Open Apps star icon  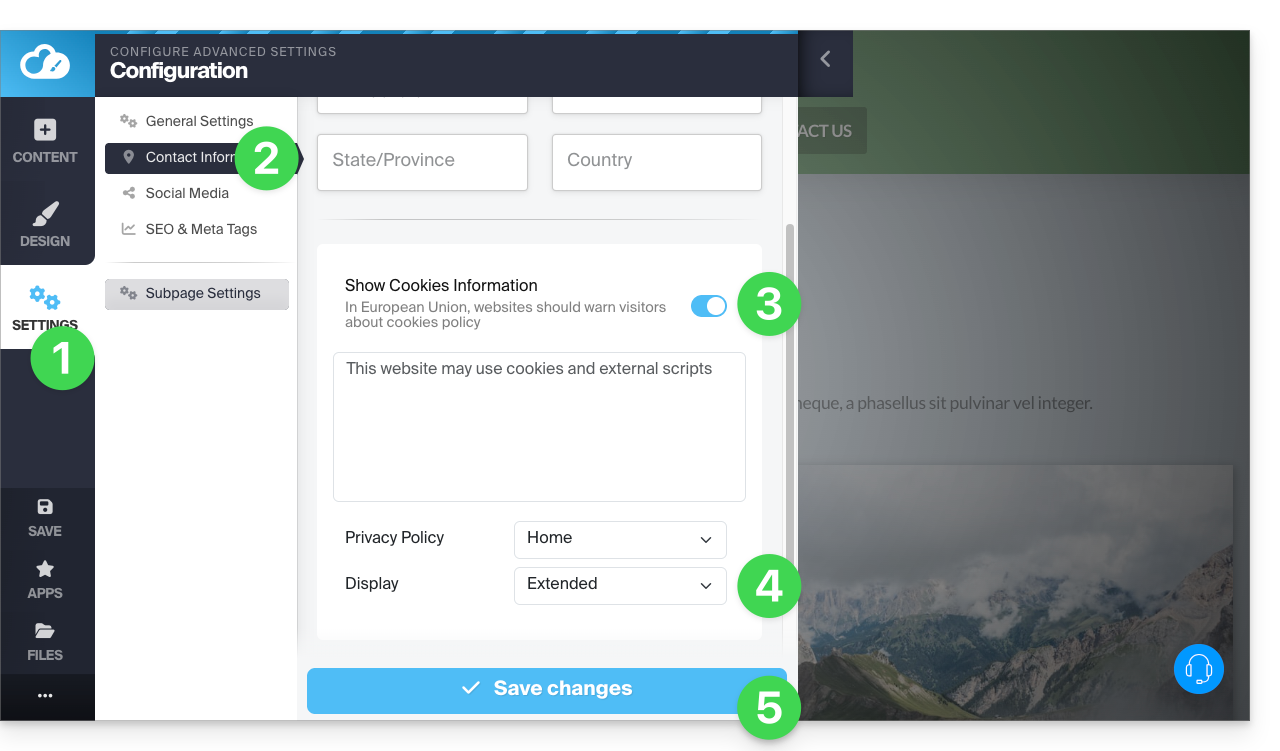coord(45,569)
